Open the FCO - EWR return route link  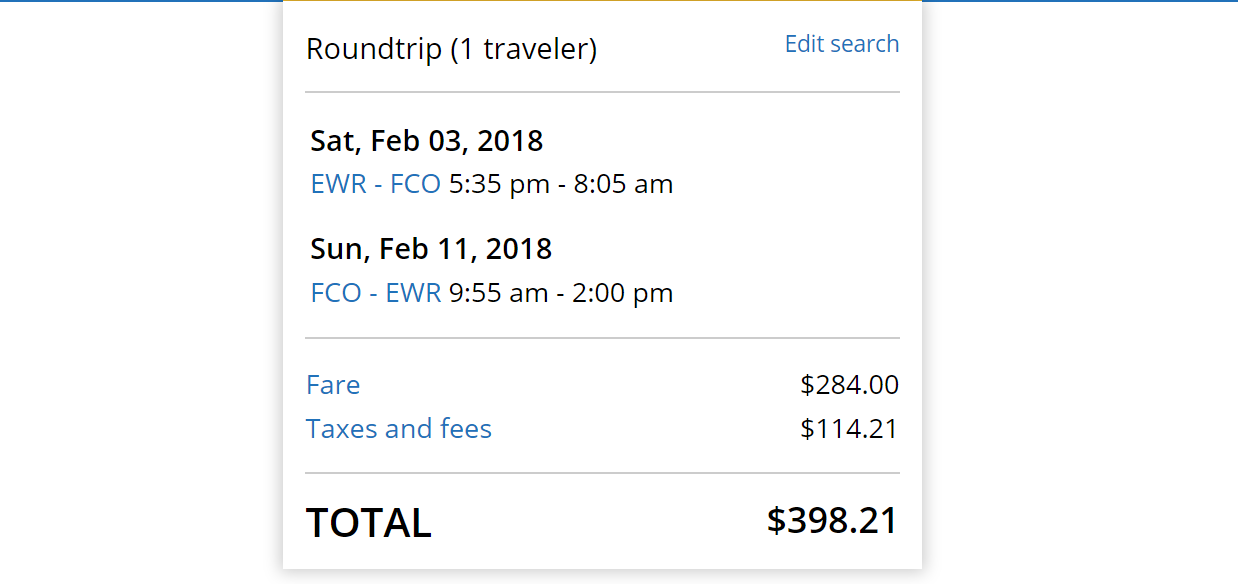click(375, 293)
